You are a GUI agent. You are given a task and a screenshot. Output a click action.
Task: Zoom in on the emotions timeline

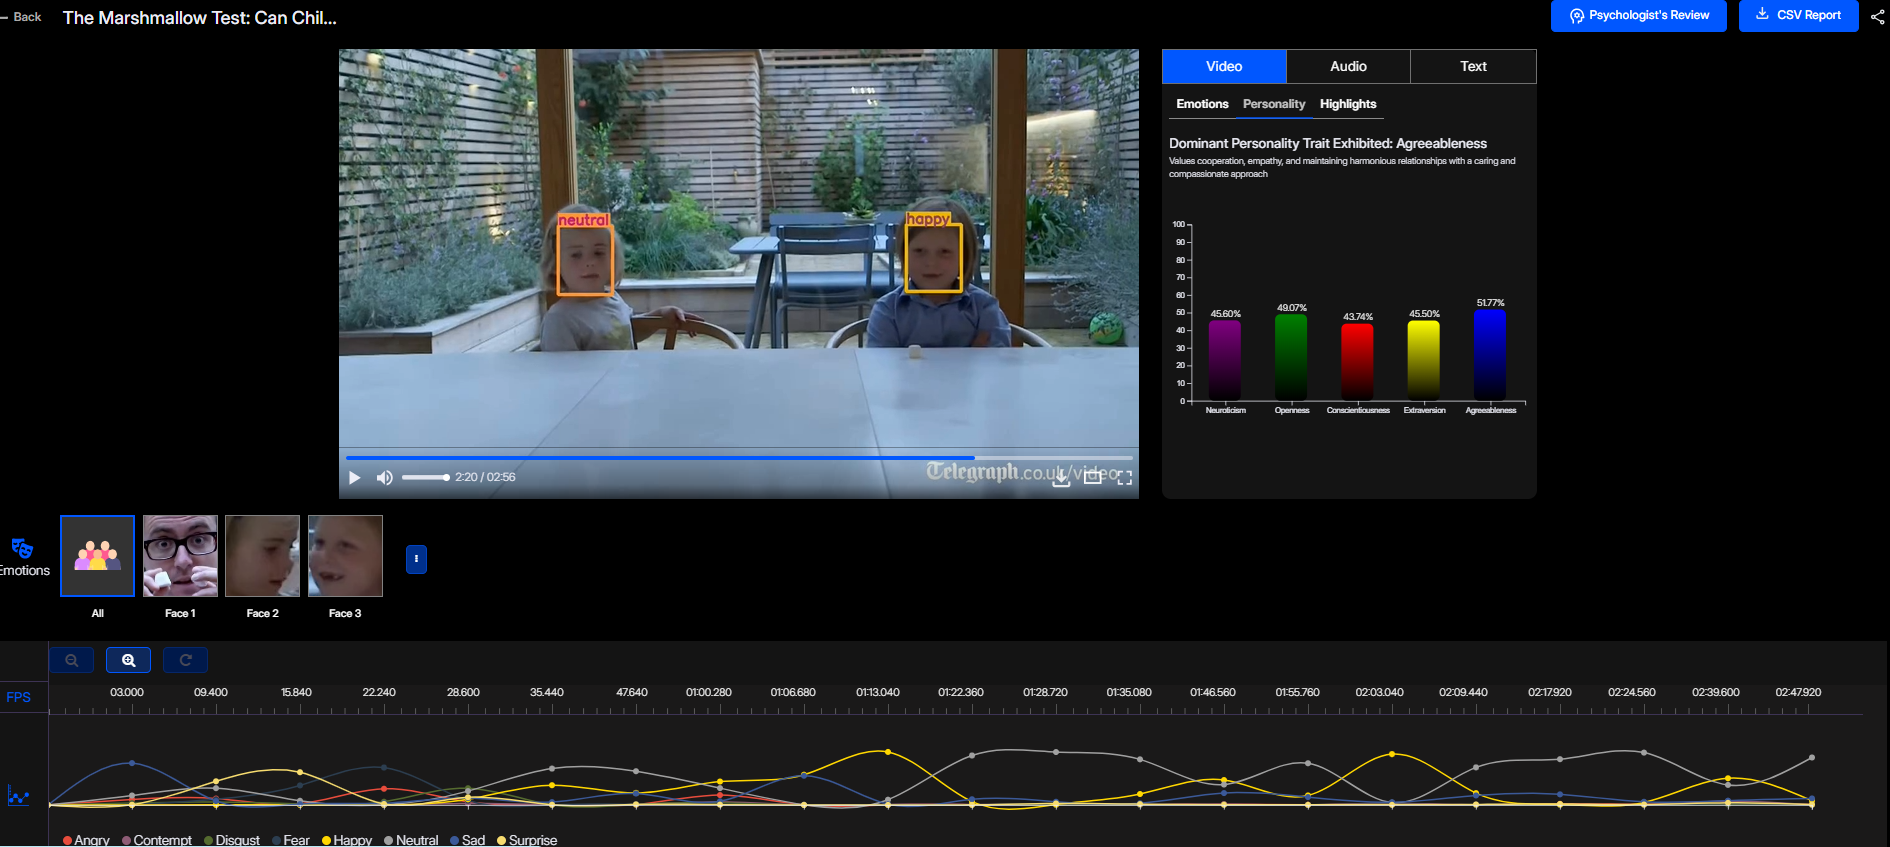[129, 660]
